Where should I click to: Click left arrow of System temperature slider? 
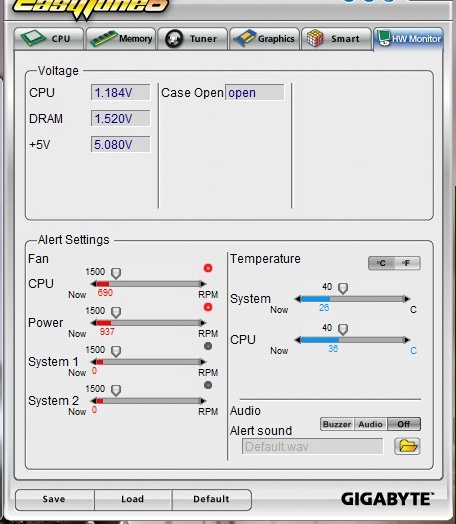(298, 299)
